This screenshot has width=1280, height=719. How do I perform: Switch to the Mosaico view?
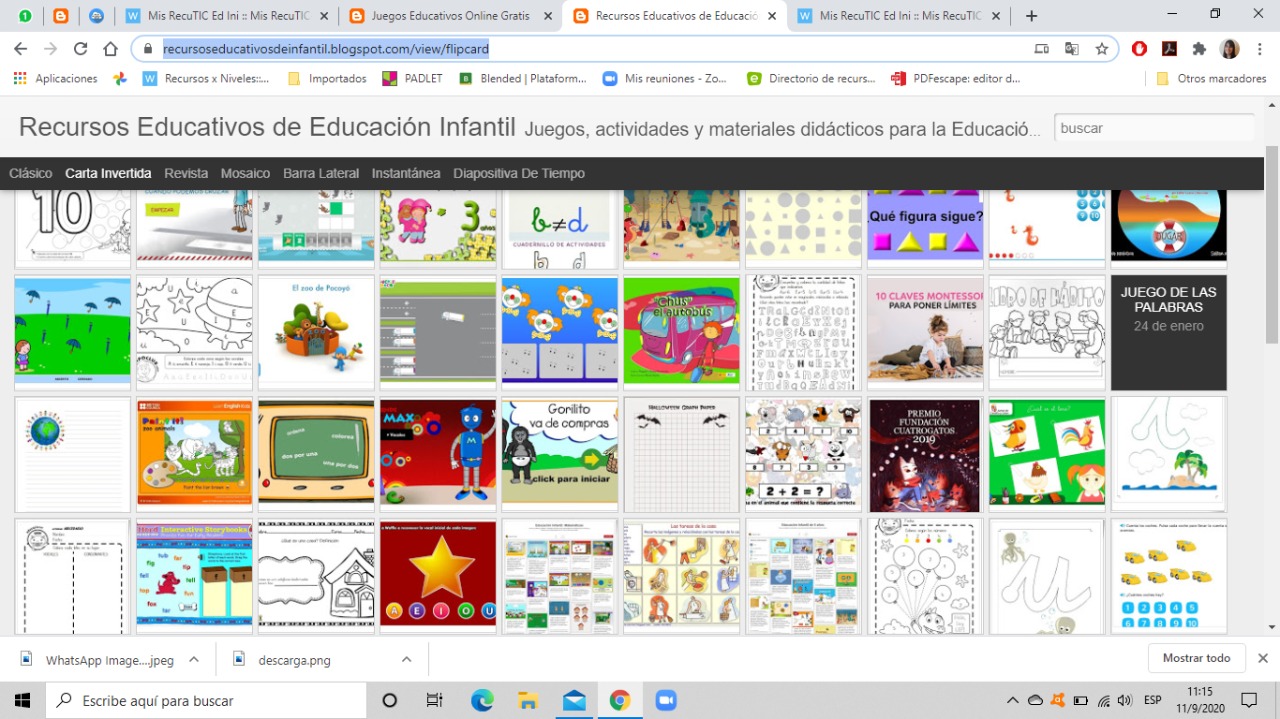click(x=245, y=173)
